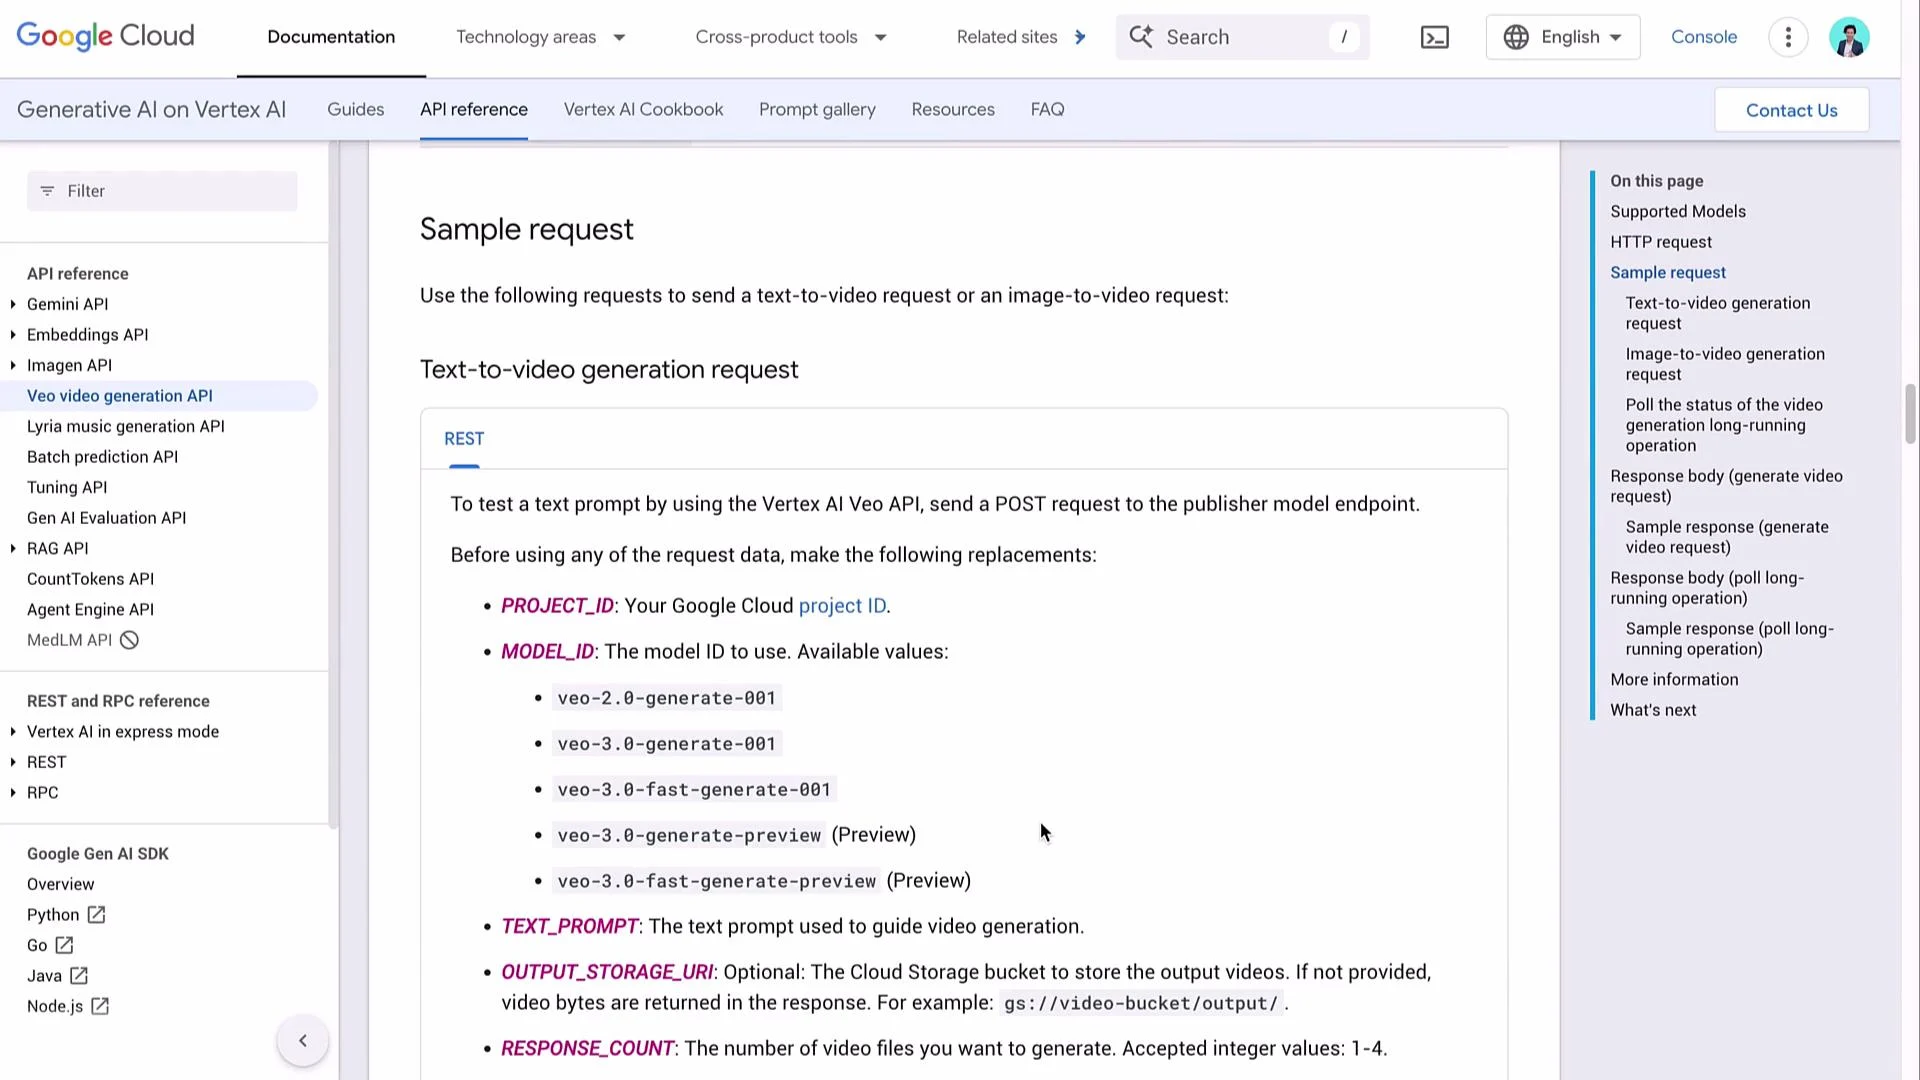
Task: Open the CountTokens API page
Action: point(90,579)
